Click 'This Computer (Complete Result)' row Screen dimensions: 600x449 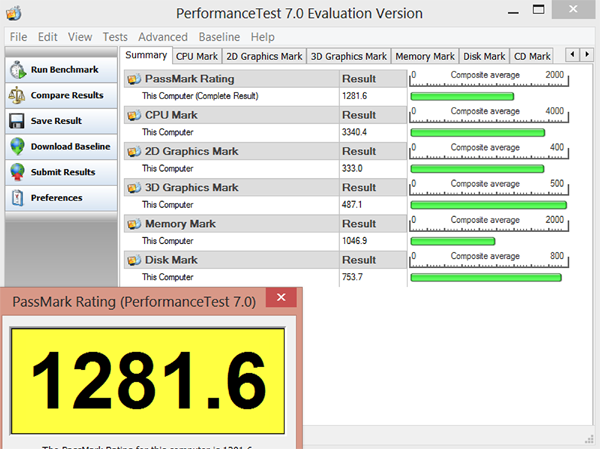tap(266, 96)
